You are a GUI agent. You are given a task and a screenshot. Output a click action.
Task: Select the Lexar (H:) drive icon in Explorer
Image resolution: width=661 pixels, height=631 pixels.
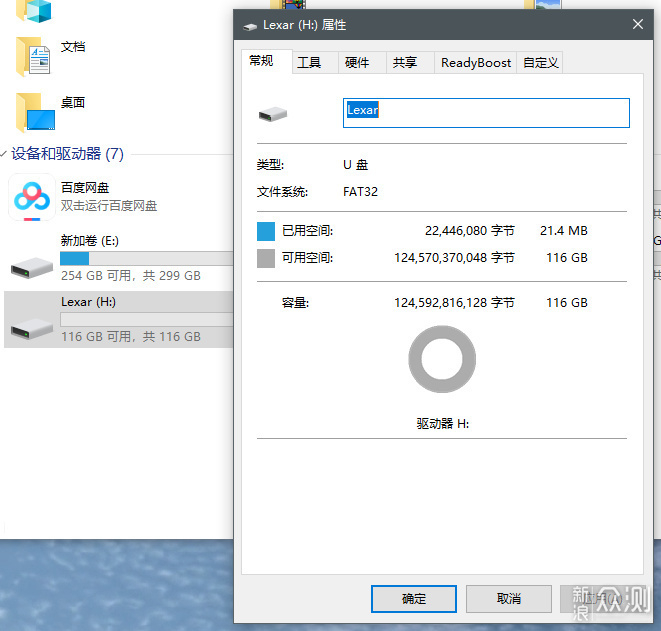coord(32,329)
